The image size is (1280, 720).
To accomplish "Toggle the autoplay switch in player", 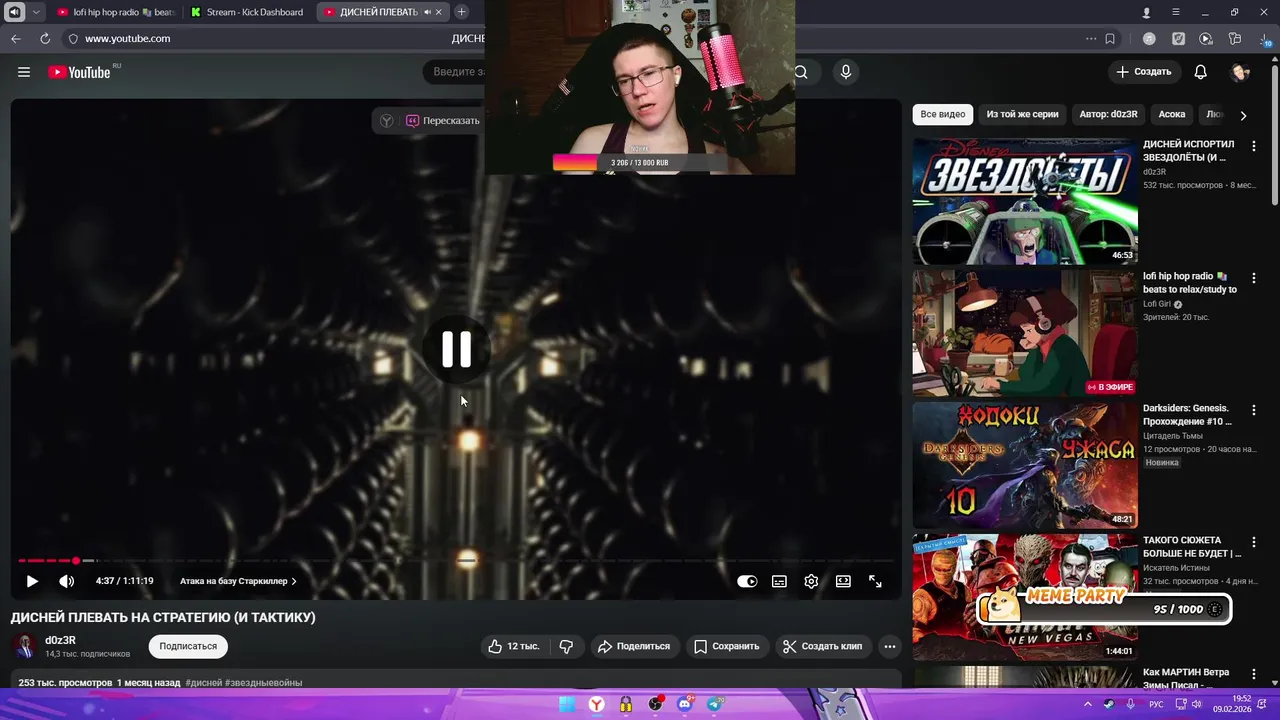I will pyautogui.click(x=747, y=581).
